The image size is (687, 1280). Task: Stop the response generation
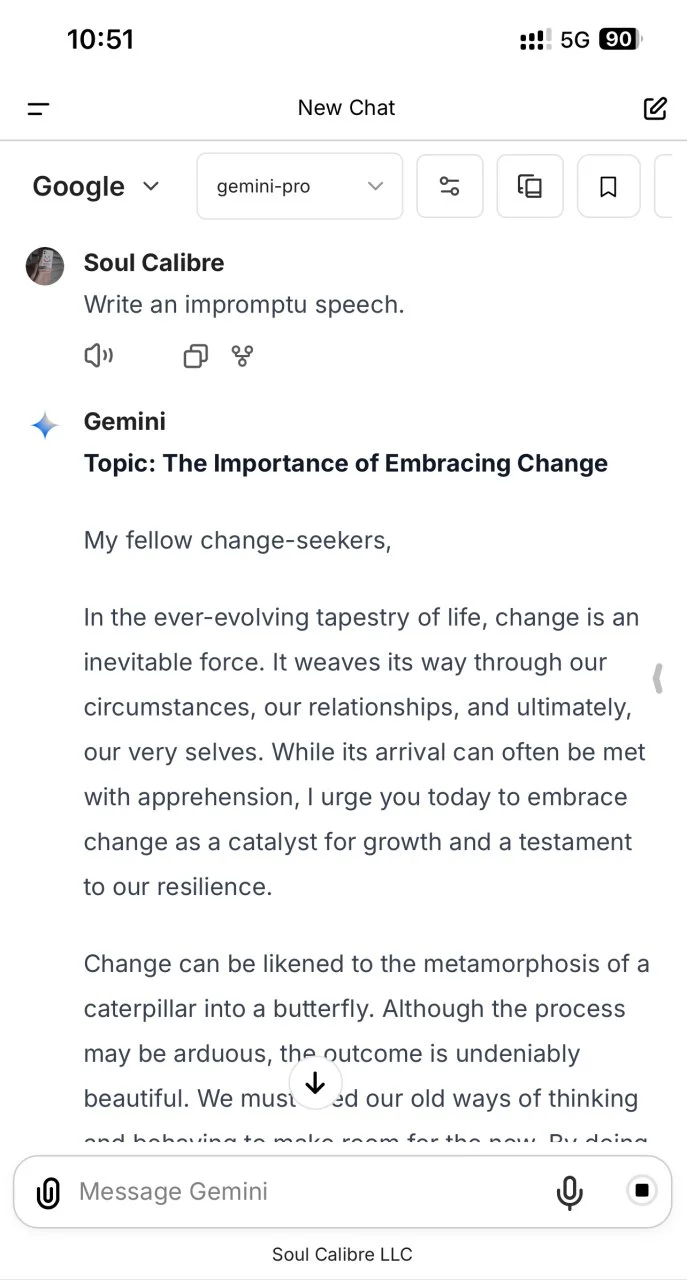coord(642,1190)
